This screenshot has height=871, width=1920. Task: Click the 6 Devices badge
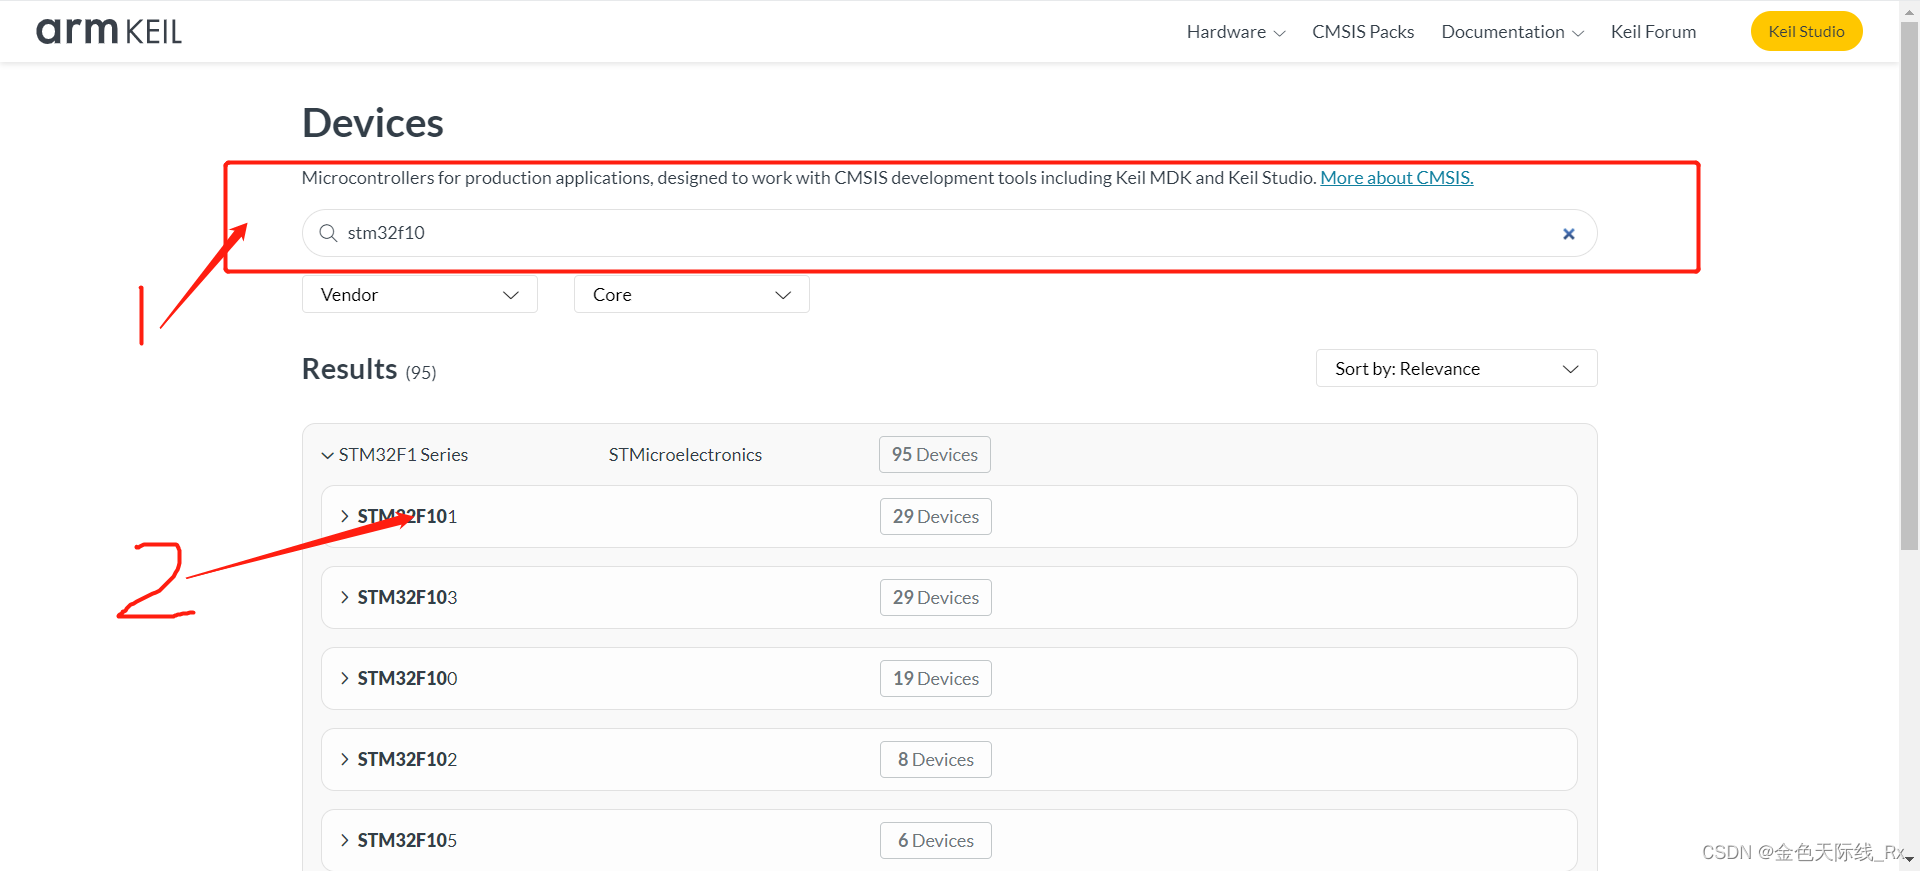click(x=936, y=841)
